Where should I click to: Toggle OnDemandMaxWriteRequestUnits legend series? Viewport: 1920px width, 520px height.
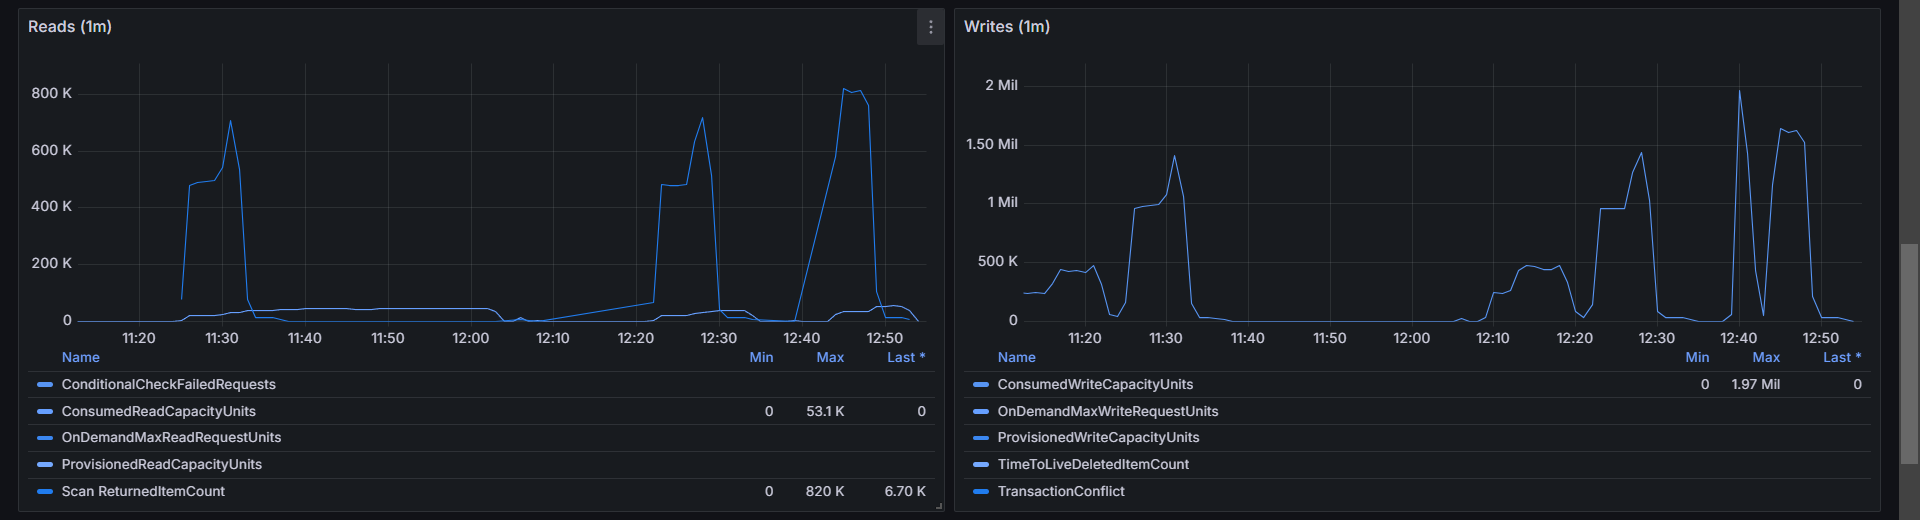tap(1107, 411)
